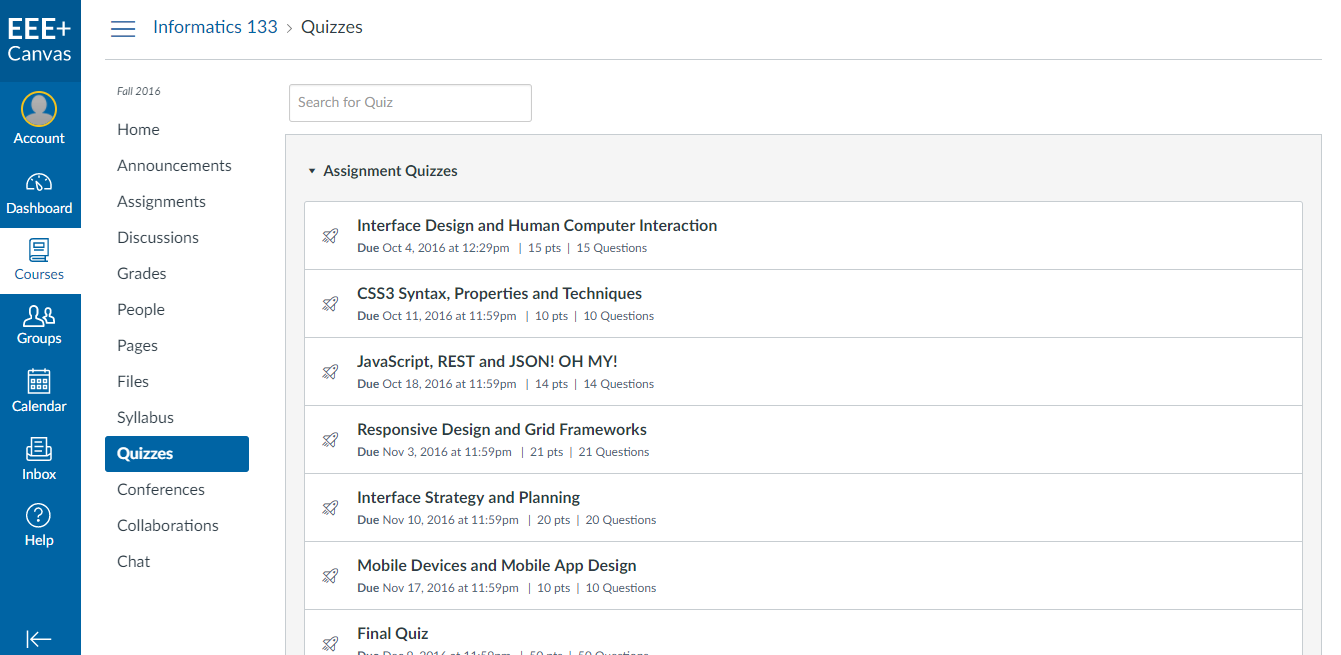1341x655 pixels.
Task: Open the Dashboard speedometer icon
Action: pos(39,182)
